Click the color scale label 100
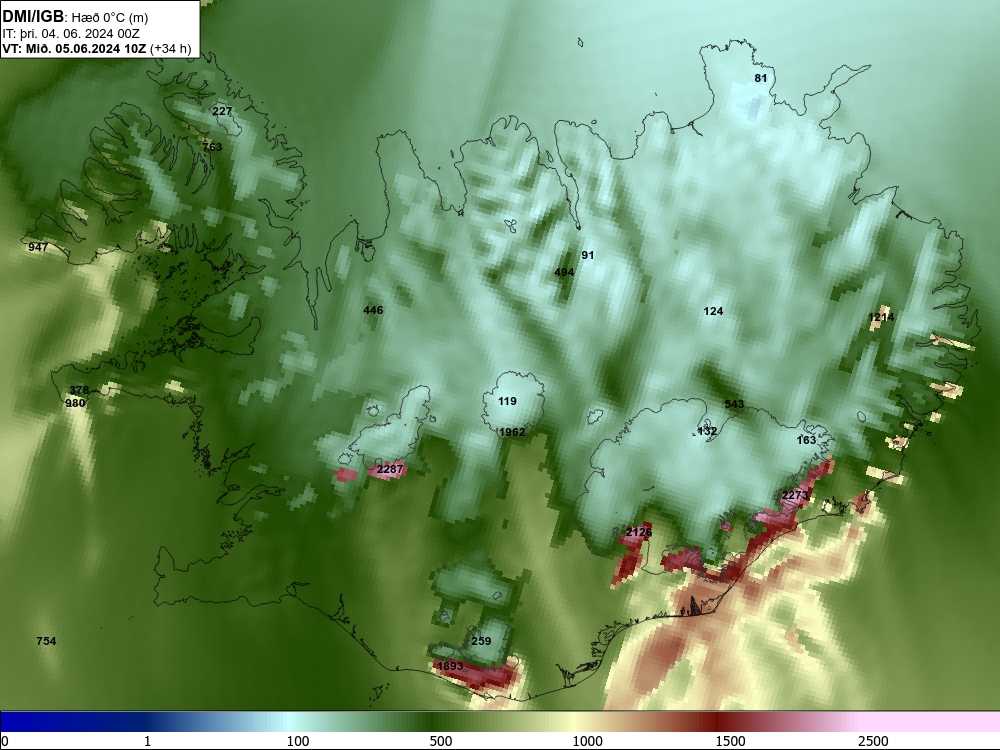 click(298, 741)
